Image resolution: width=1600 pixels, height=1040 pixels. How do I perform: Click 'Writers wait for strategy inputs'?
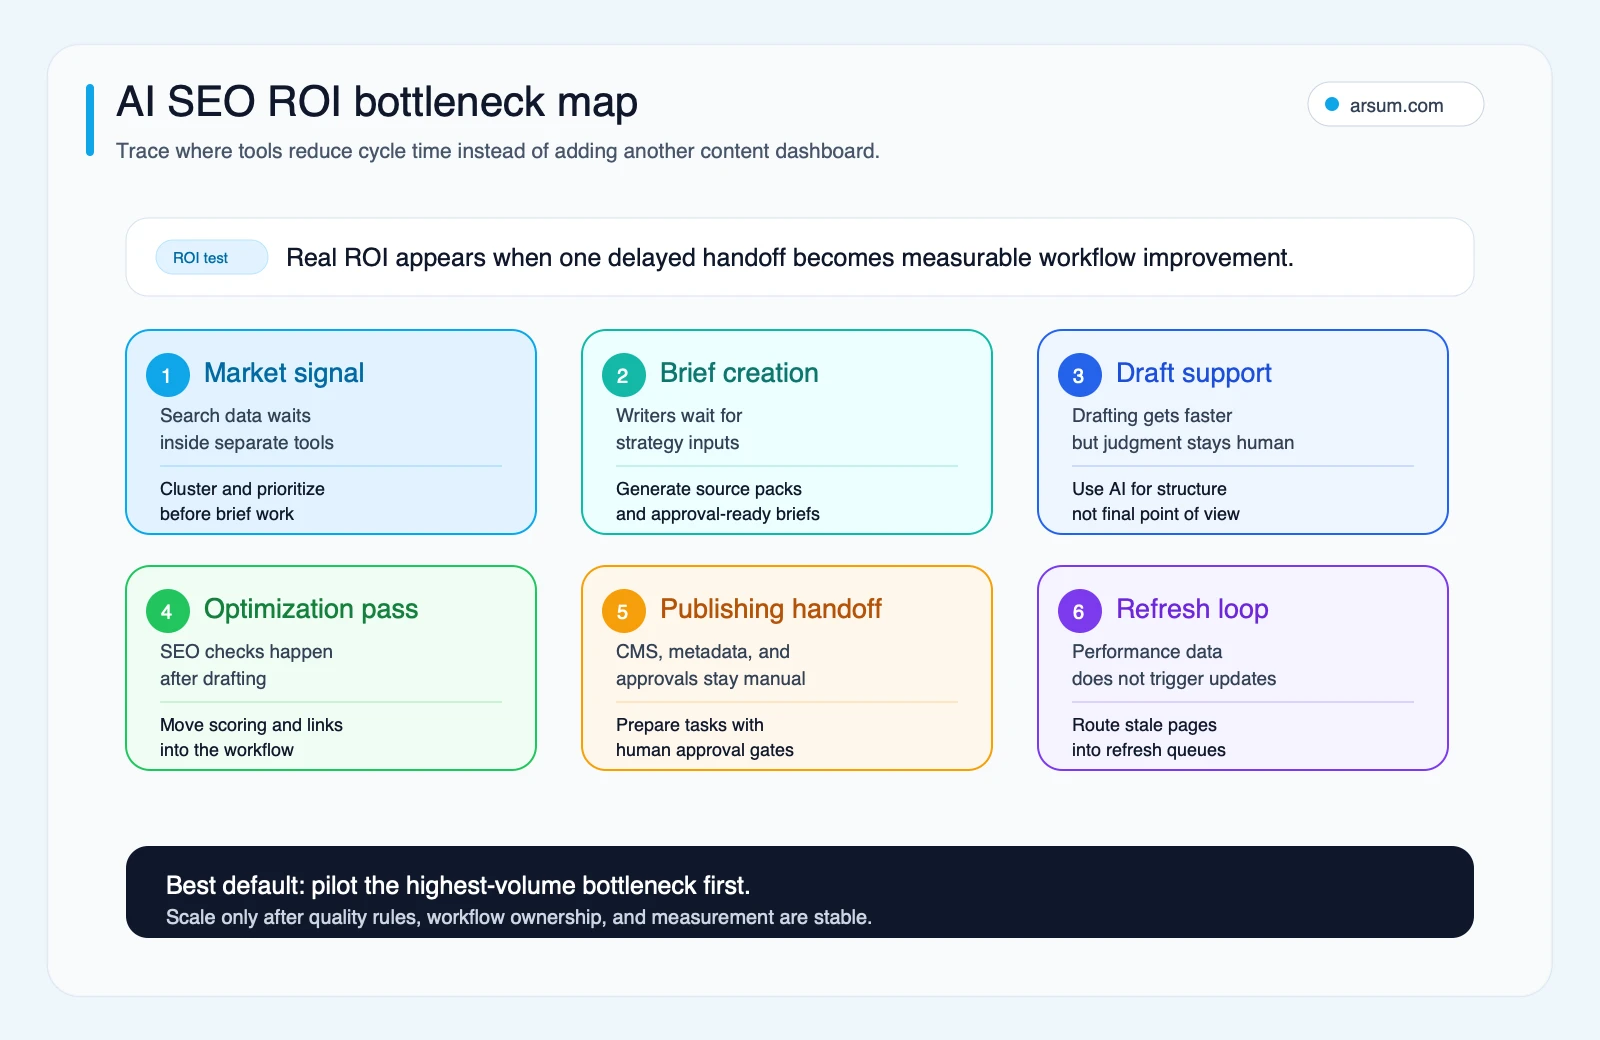(x=679, y=429)
